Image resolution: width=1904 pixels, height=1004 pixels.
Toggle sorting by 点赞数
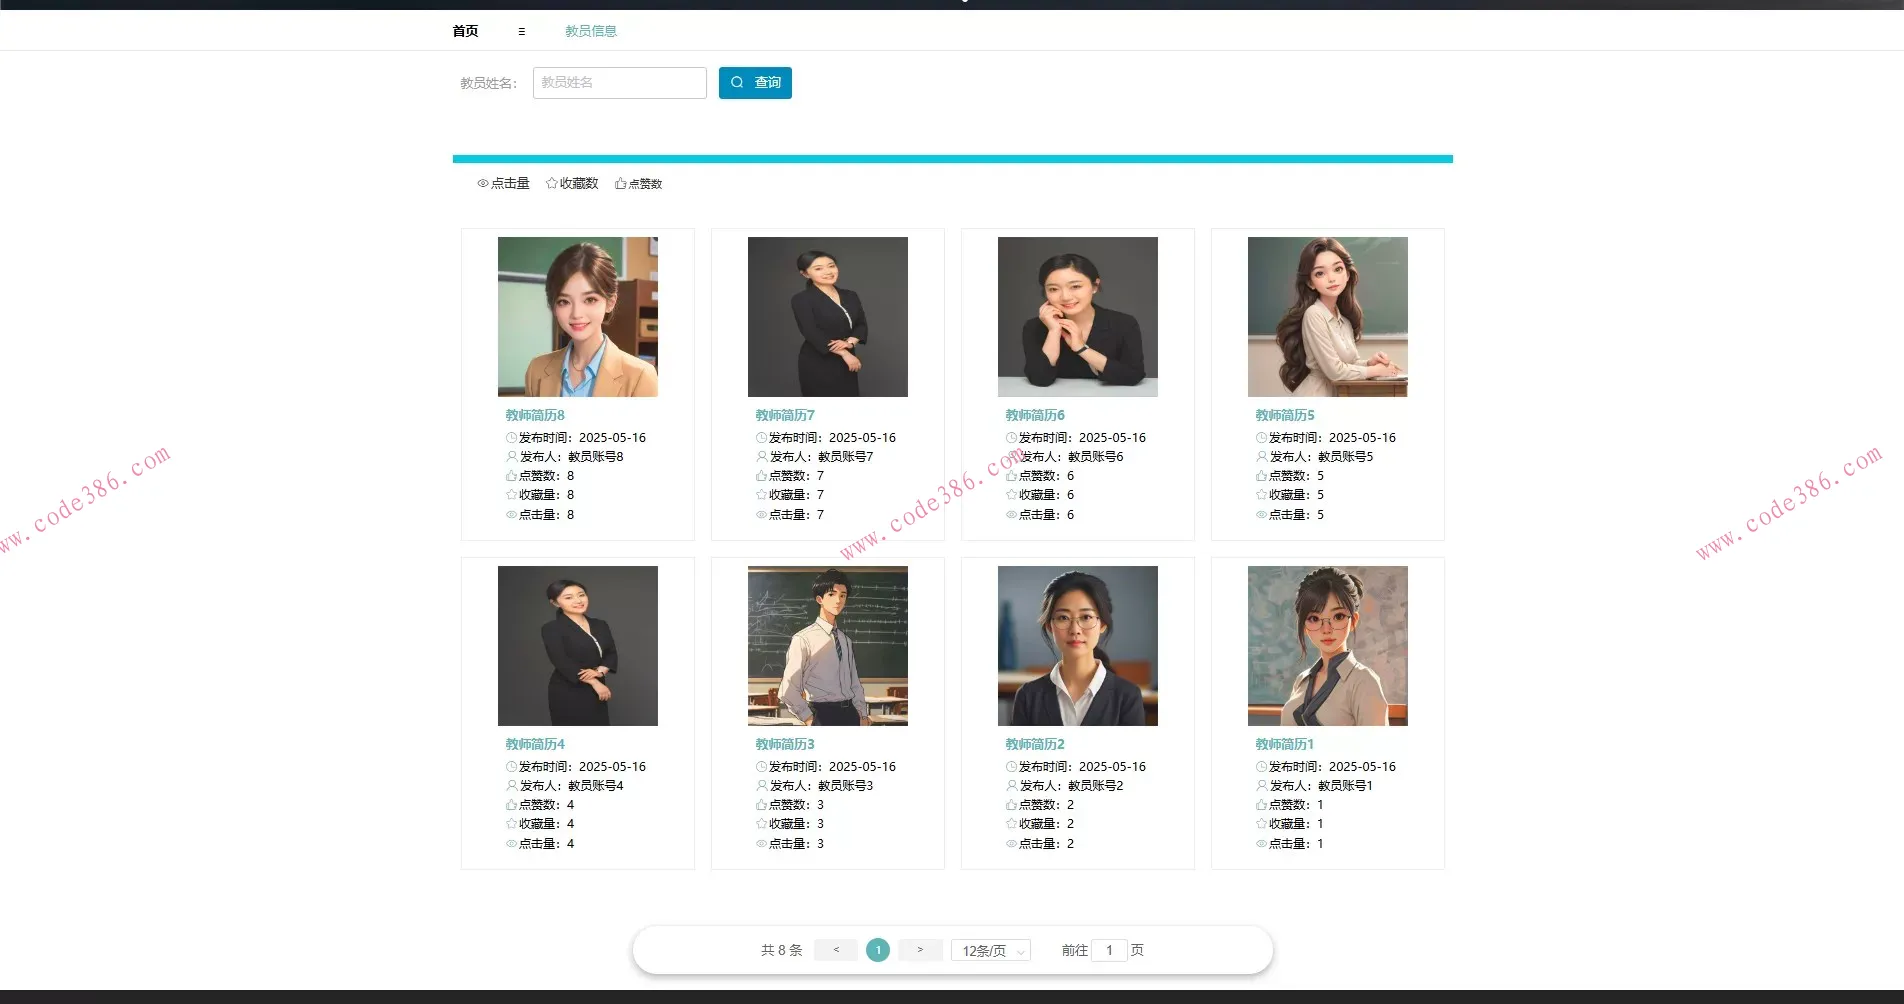pyautogui.click(x=637, y=183)
